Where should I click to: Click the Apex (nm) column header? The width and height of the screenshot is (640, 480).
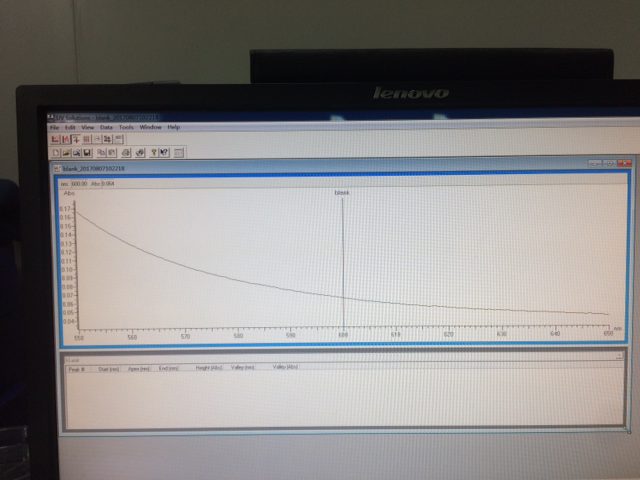coord(139,369)
